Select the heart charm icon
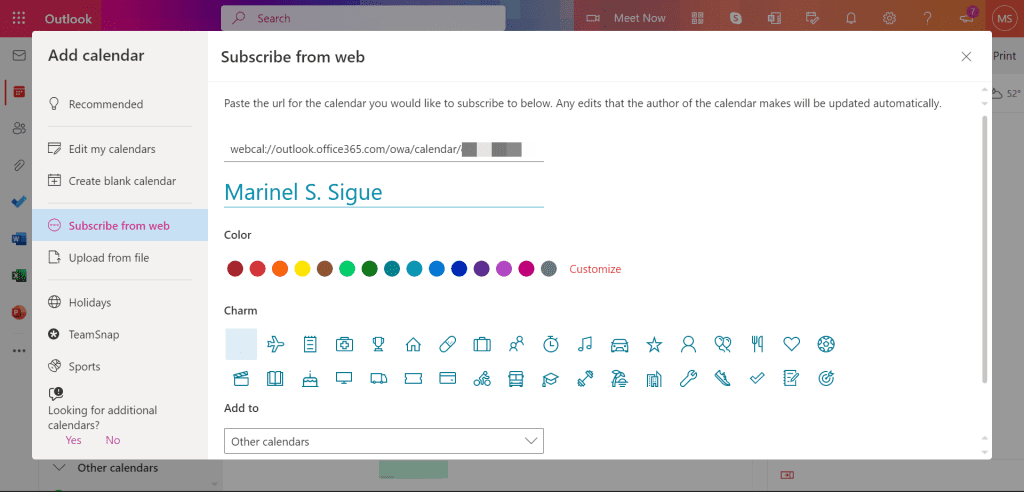Screen dimensions: 1024x492 pos(791,344)
